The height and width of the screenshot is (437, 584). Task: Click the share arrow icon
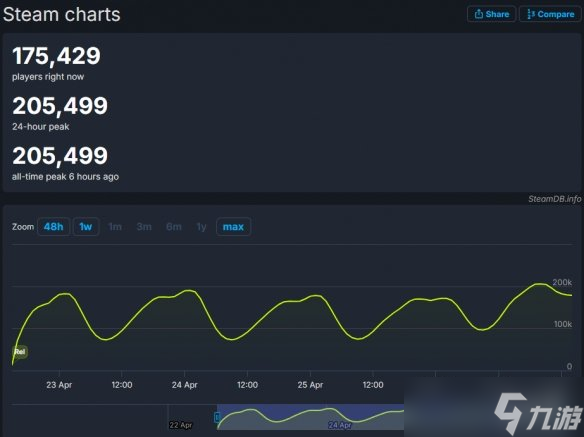(x=479, y=14)
